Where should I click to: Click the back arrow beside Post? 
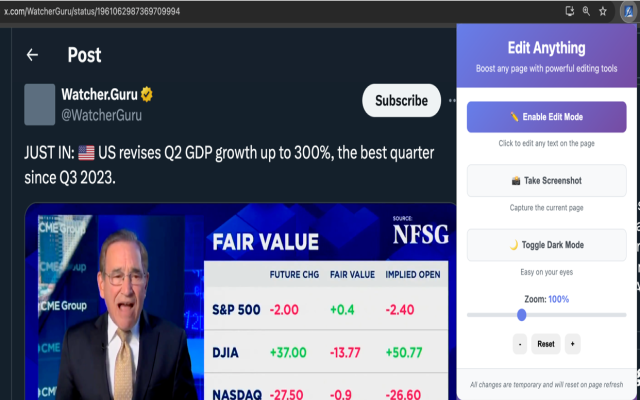click(x=33, y=55)
